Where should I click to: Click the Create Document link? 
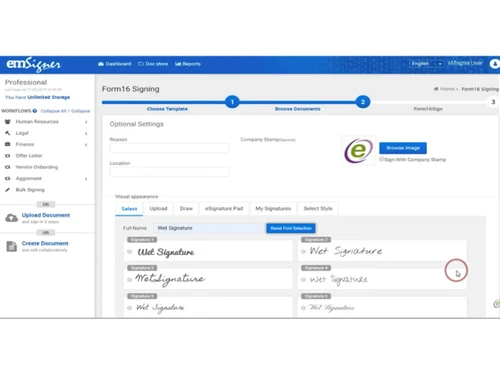pyautogui.click(x=45, y=243)
